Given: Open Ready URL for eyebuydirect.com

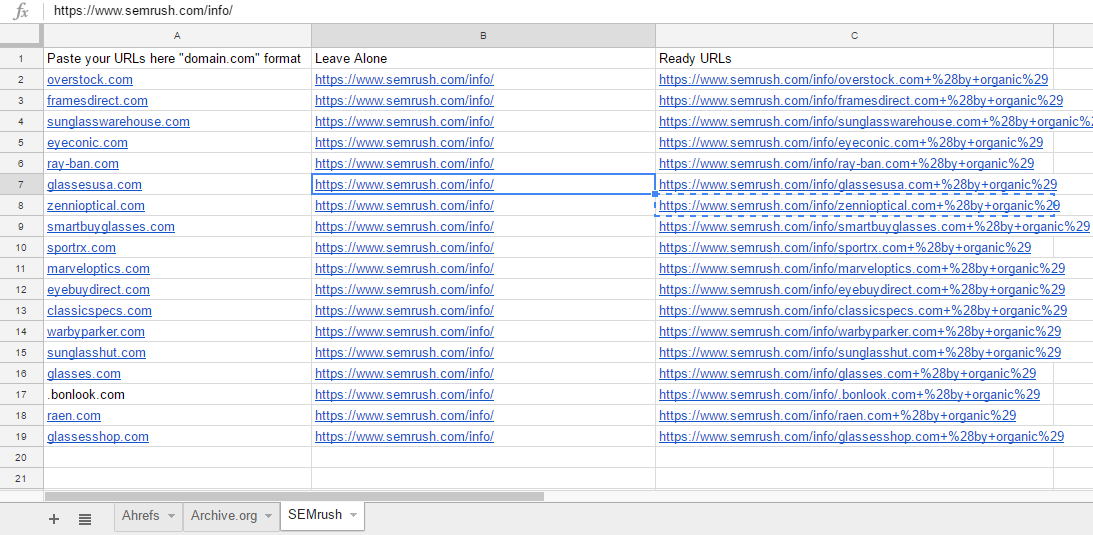Looking at the screenshot, I should [862, 289].
